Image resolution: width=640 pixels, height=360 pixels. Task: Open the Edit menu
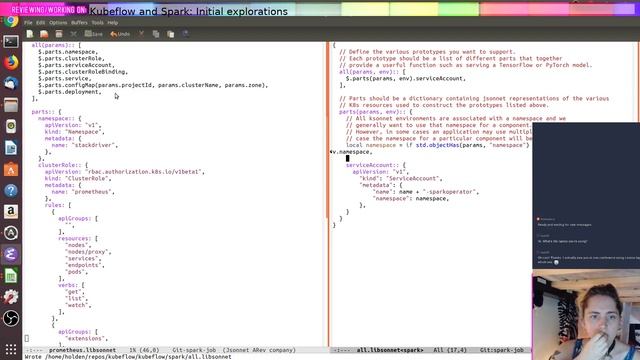40,23
